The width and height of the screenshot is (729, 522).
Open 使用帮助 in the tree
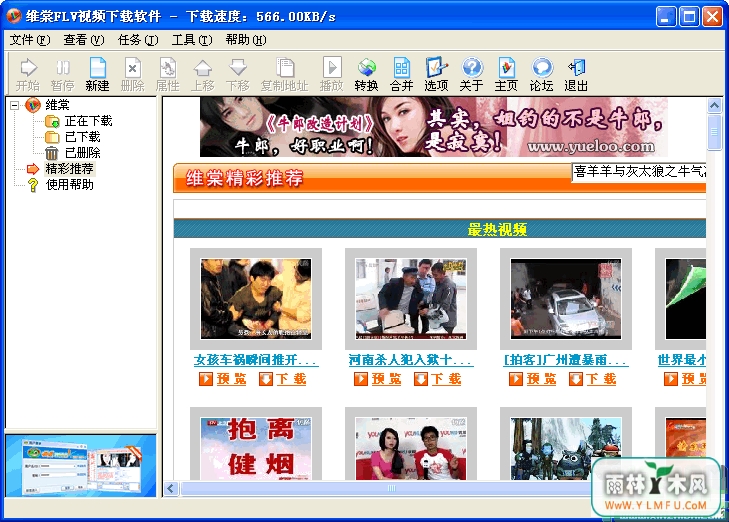coord(70,185)
